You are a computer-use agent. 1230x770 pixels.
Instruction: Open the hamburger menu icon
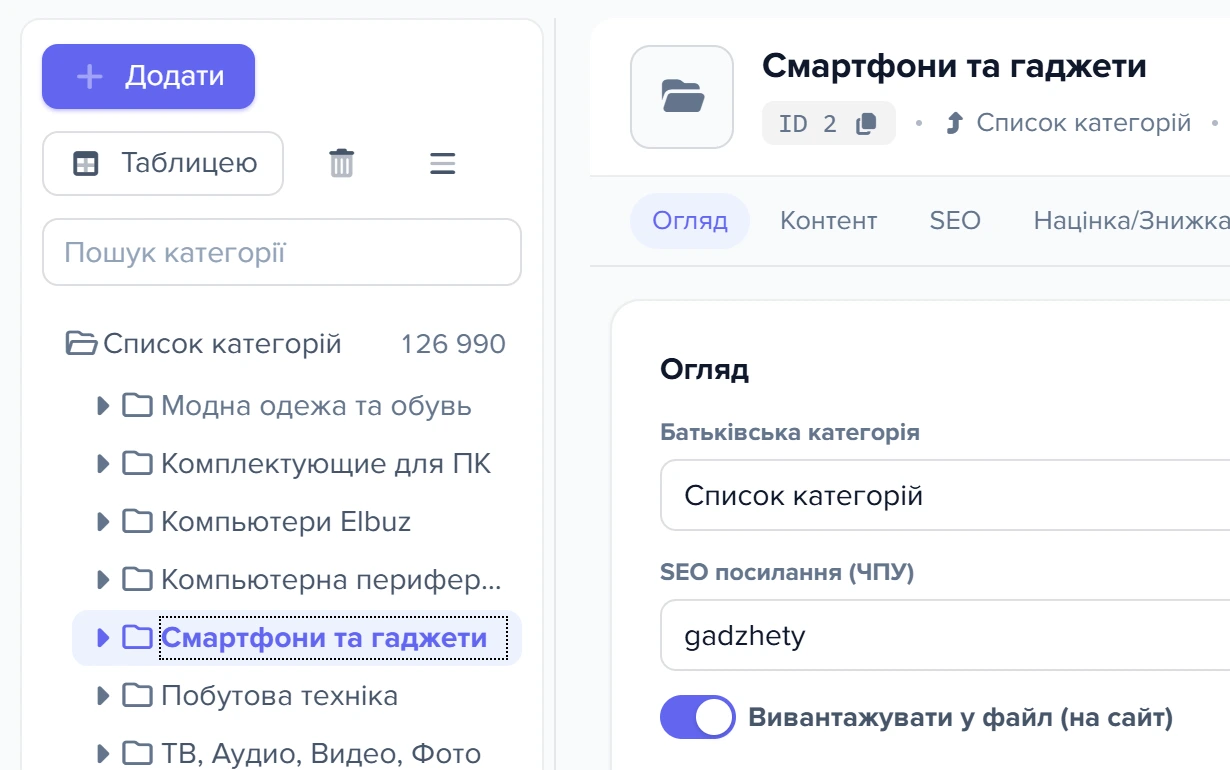tap(443, 163)
